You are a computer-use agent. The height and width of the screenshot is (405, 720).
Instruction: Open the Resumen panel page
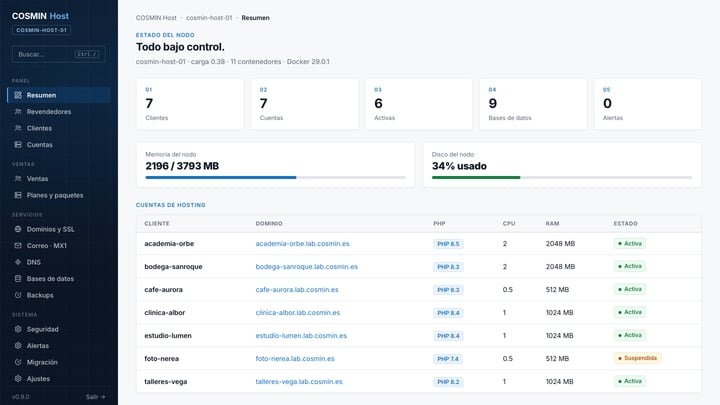(x=59, y=95)
